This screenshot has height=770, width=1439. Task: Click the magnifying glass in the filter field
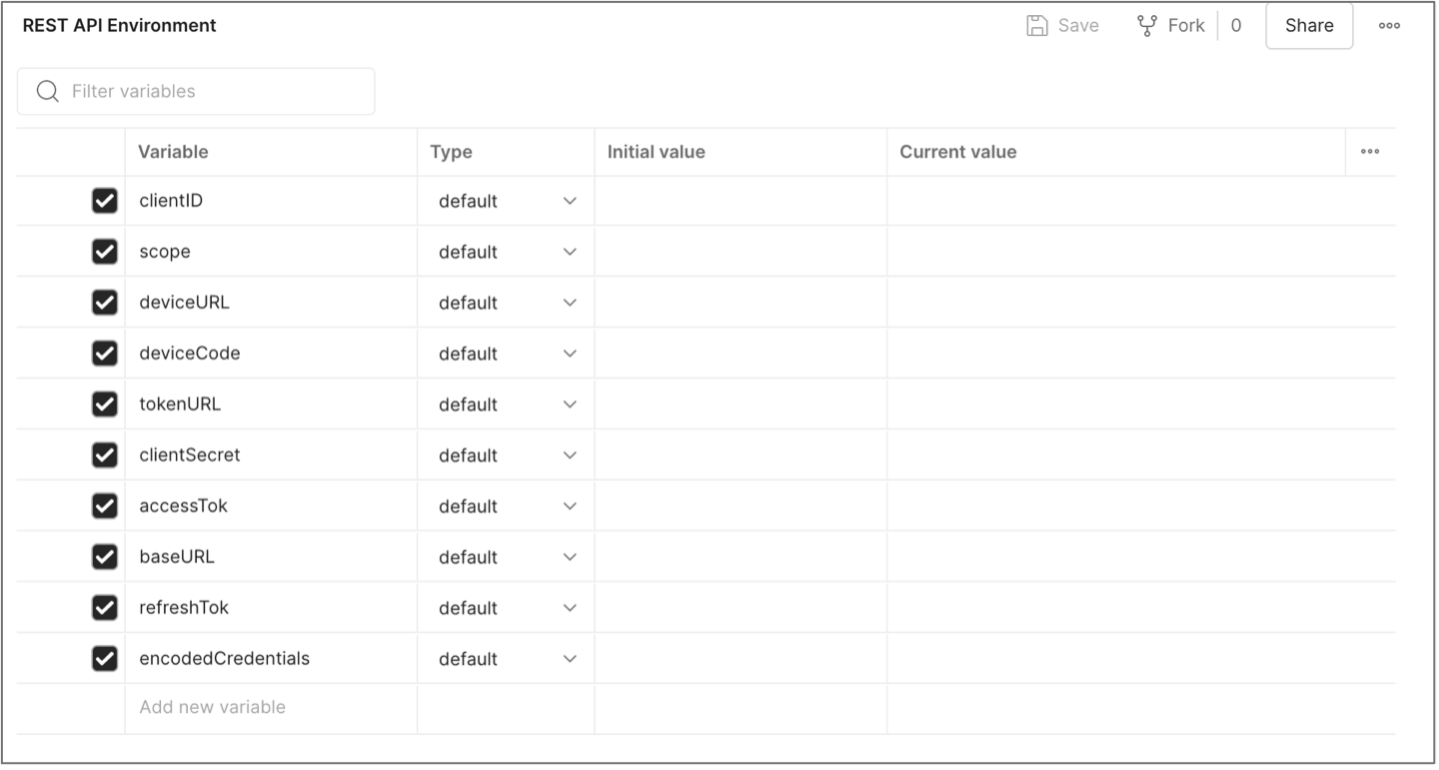(47, 91)
